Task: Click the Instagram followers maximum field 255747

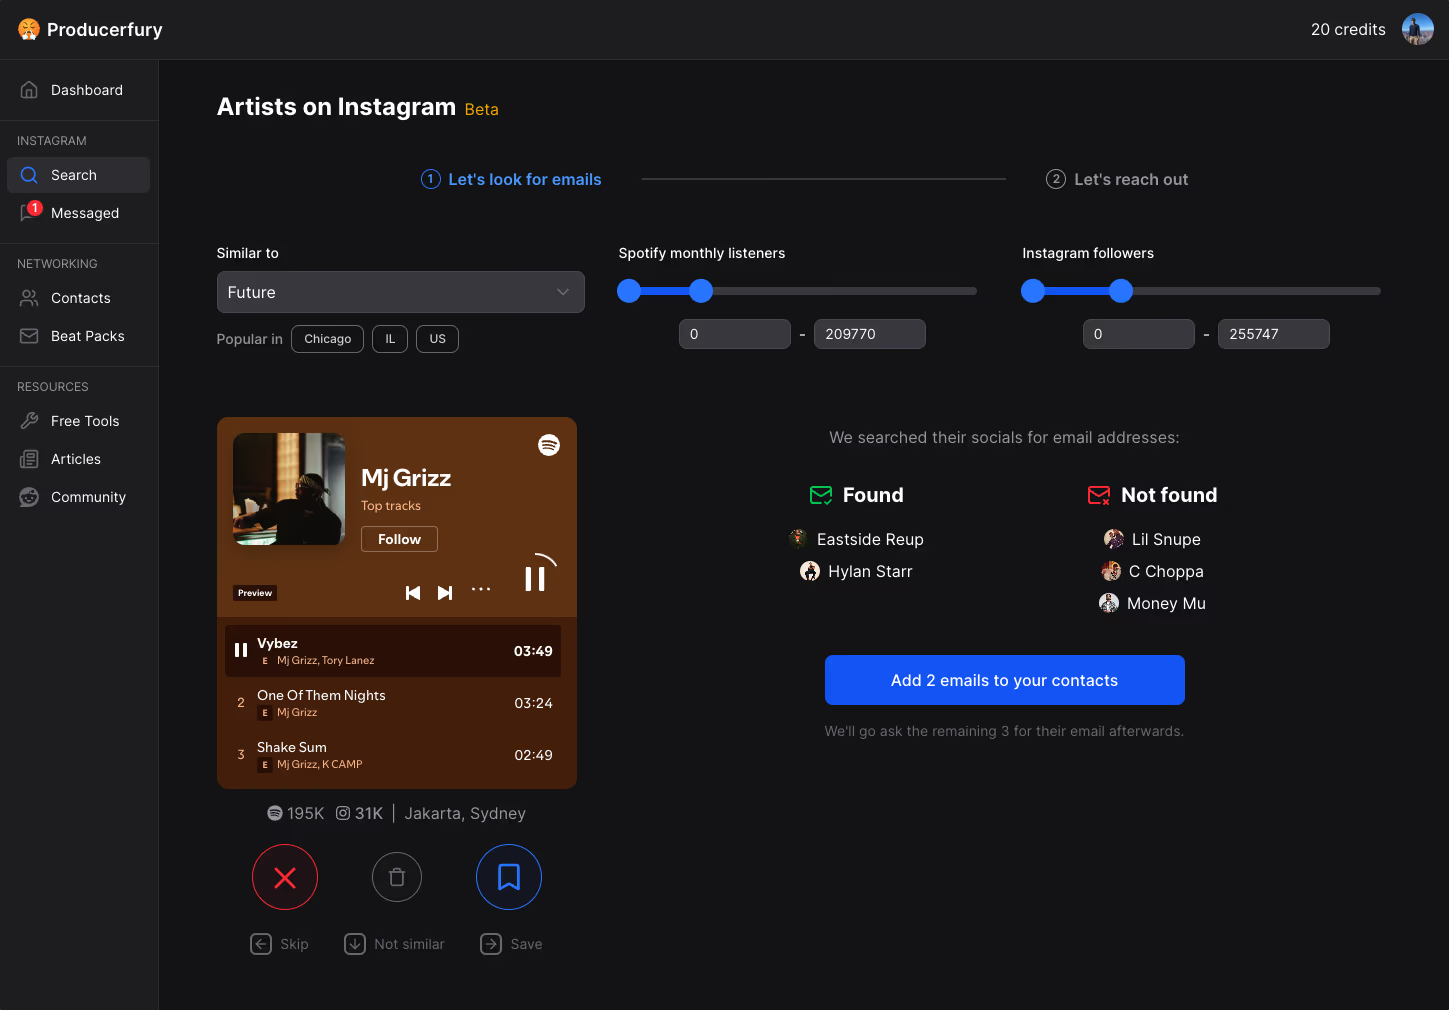Action: coord(1274,334)
